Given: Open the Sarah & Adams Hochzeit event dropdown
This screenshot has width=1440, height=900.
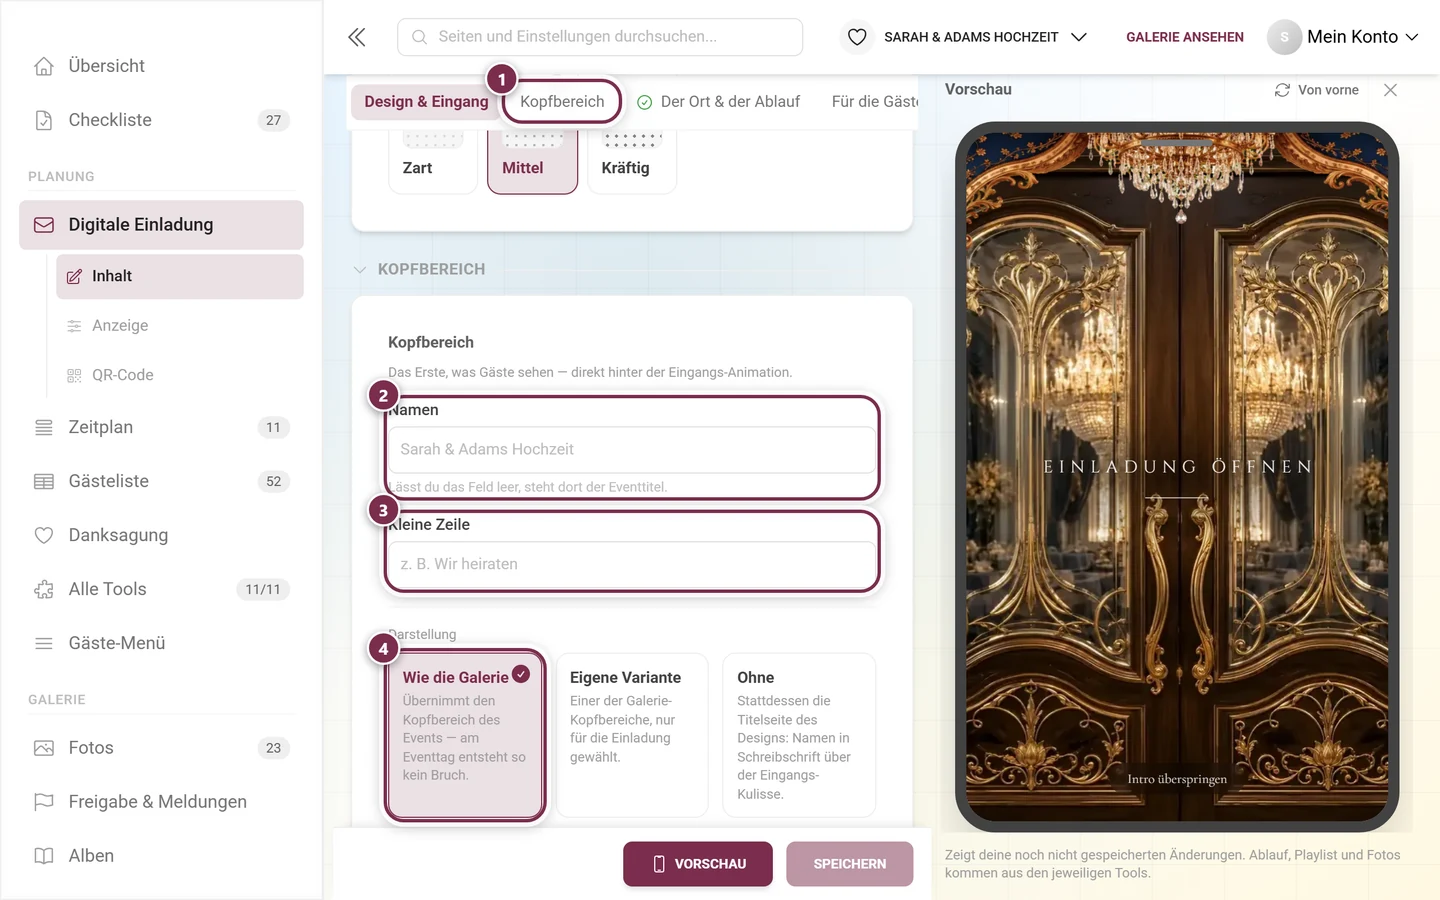Looking at the screenshot, I should pos(985,37).
